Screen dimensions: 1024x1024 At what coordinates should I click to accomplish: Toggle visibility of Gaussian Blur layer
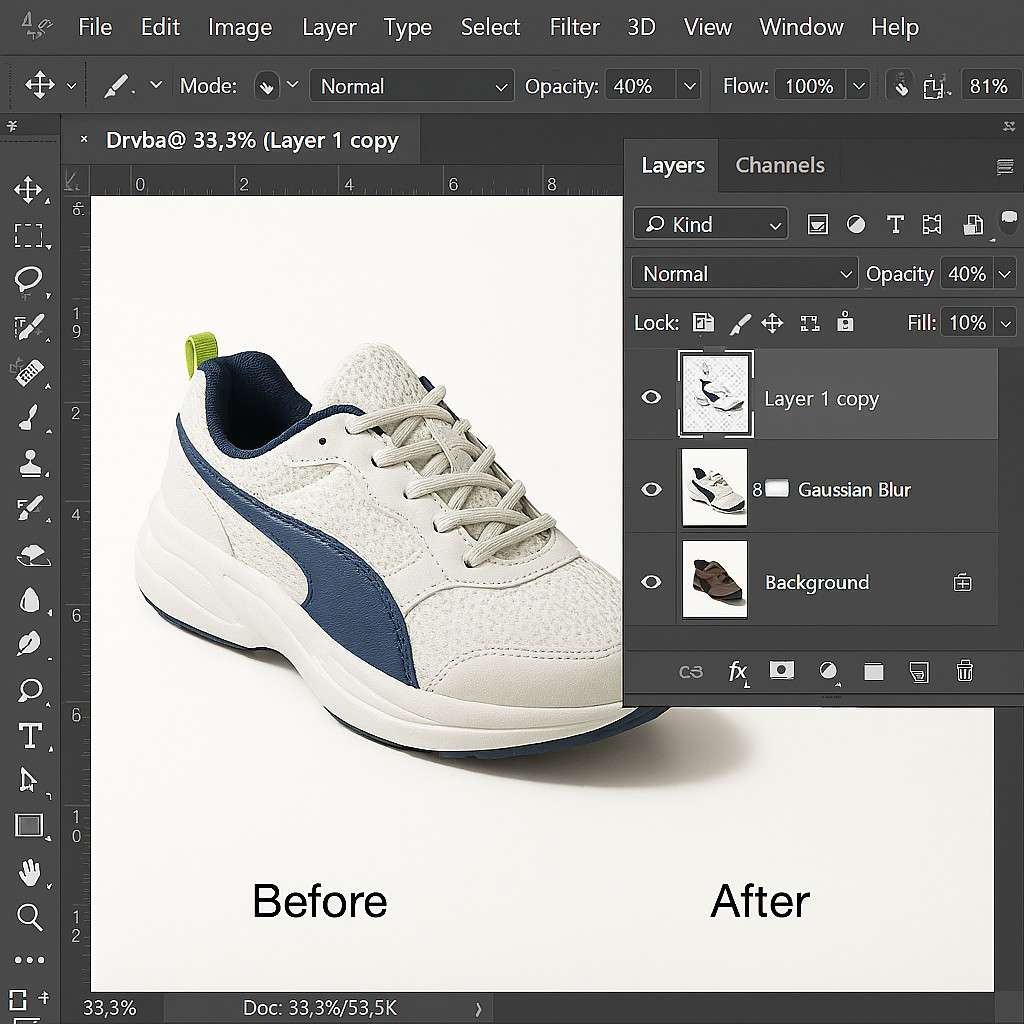(x=651, y=489)
